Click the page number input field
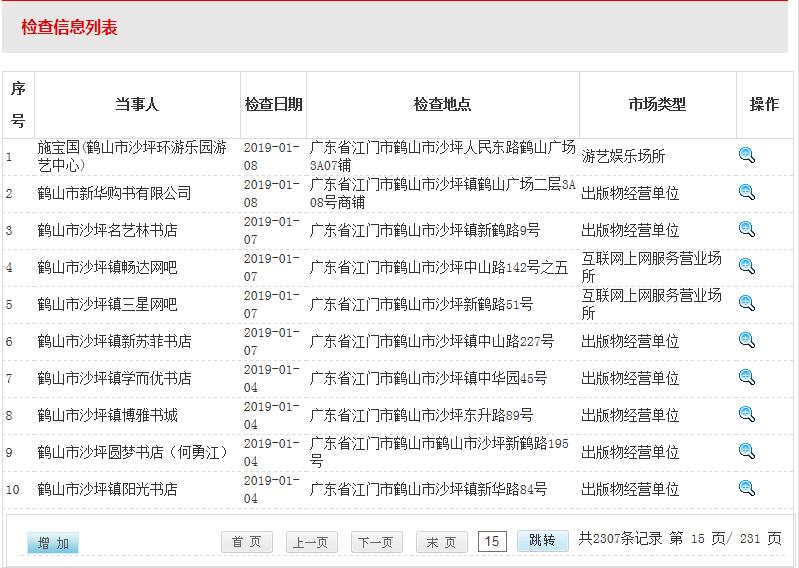This screenshot has width=799, height=568. [x=491, y=541]
